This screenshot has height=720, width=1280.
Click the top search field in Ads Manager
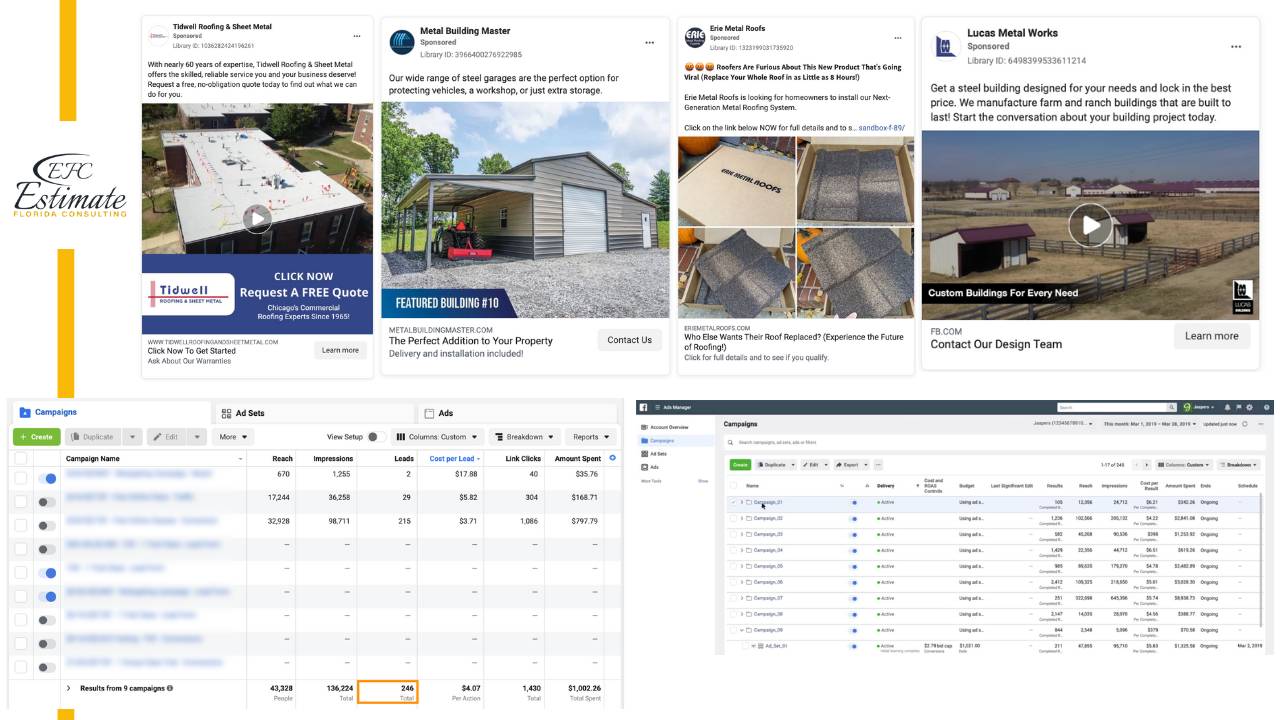click(1113, 407)
